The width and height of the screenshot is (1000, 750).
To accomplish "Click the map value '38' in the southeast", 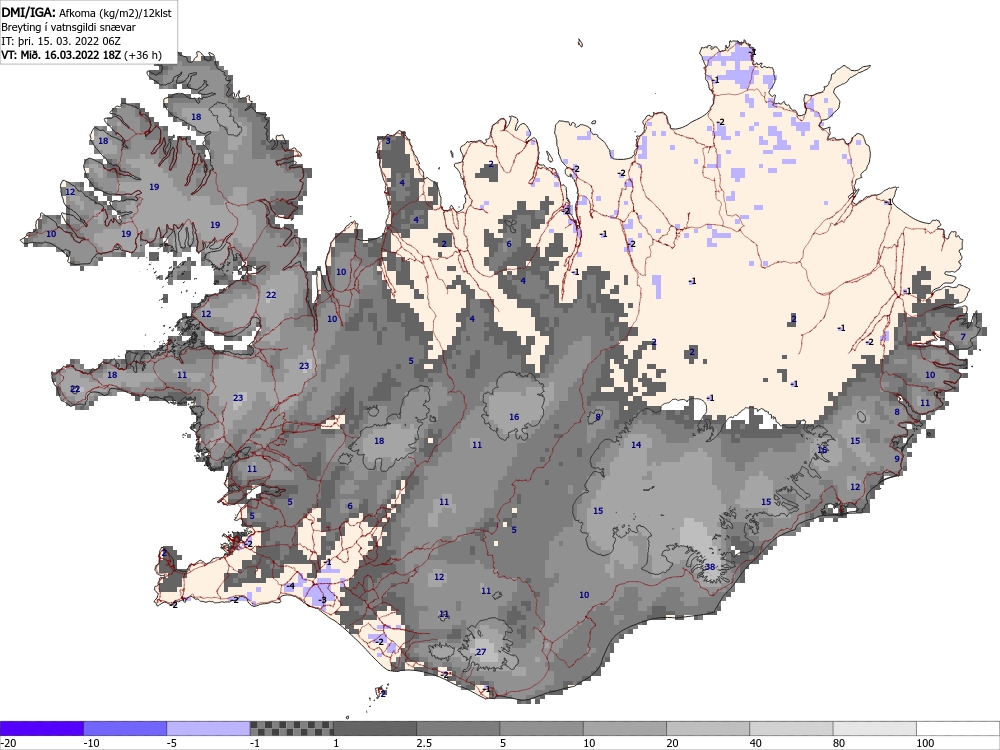I will pos(710,567).
